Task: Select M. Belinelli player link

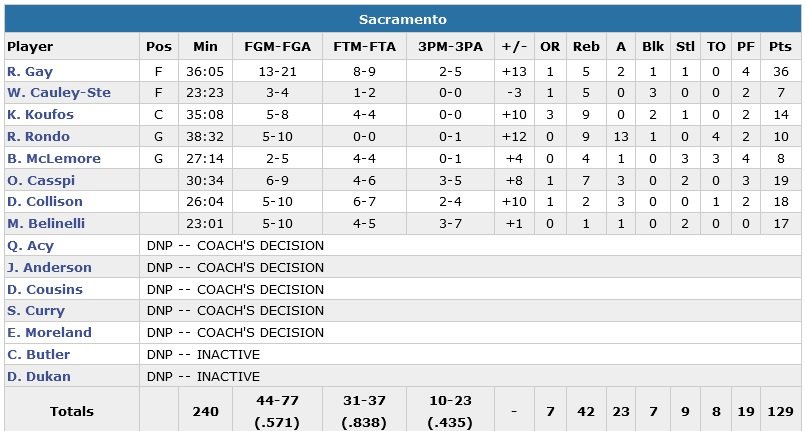Action: [46, 224]
